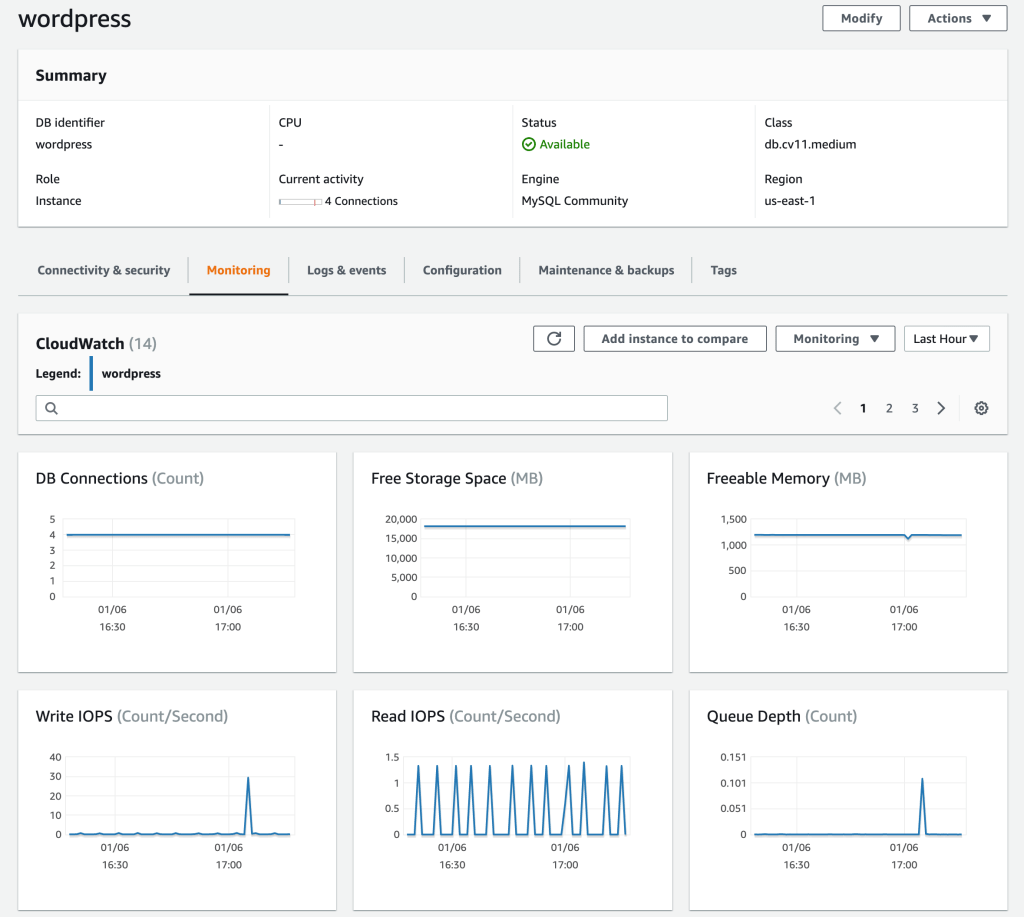
Task: Switch to Connectivity & security tab
Action: click(x=104, y=270)
